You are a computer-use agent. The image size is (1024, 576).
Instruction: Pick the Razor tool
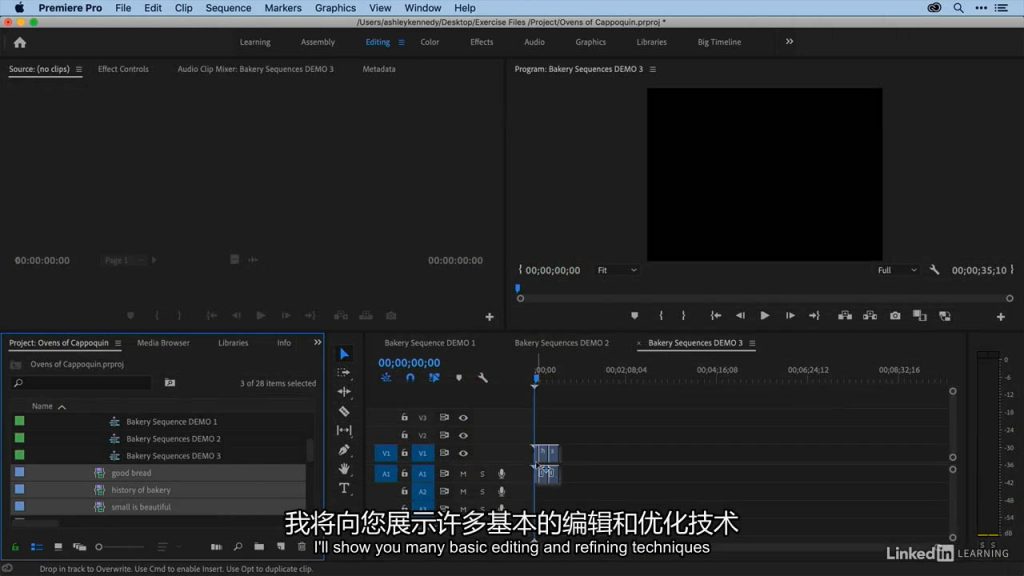344,411
